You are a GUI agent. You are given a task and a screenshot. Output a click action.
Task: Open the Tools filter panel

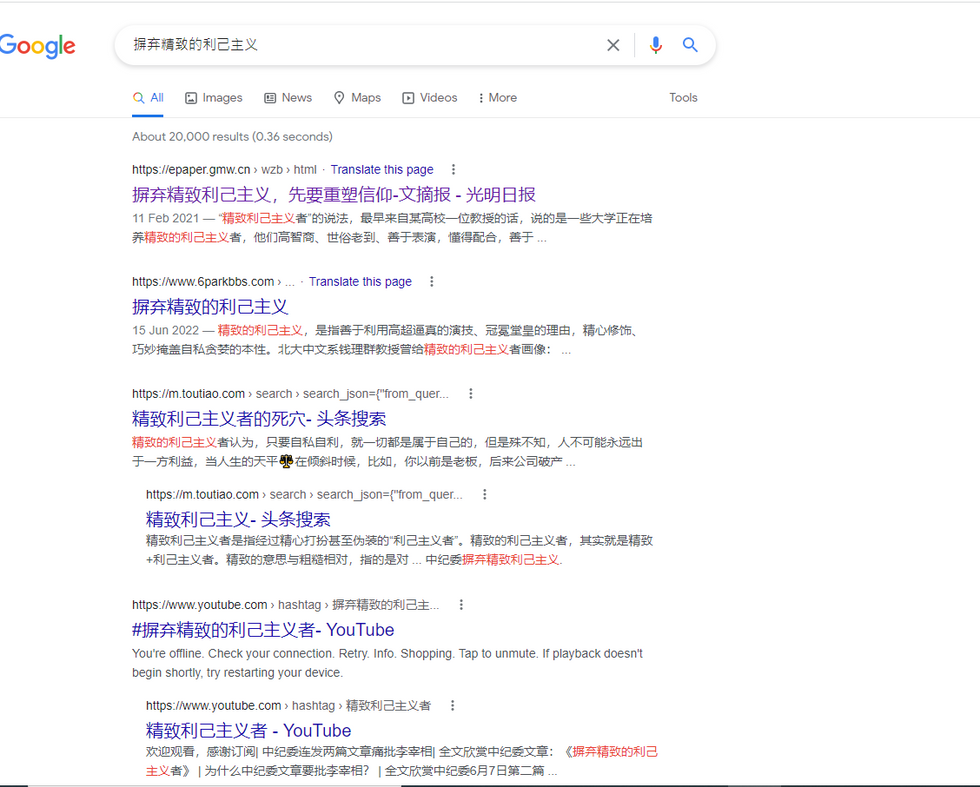coord(683,98)
